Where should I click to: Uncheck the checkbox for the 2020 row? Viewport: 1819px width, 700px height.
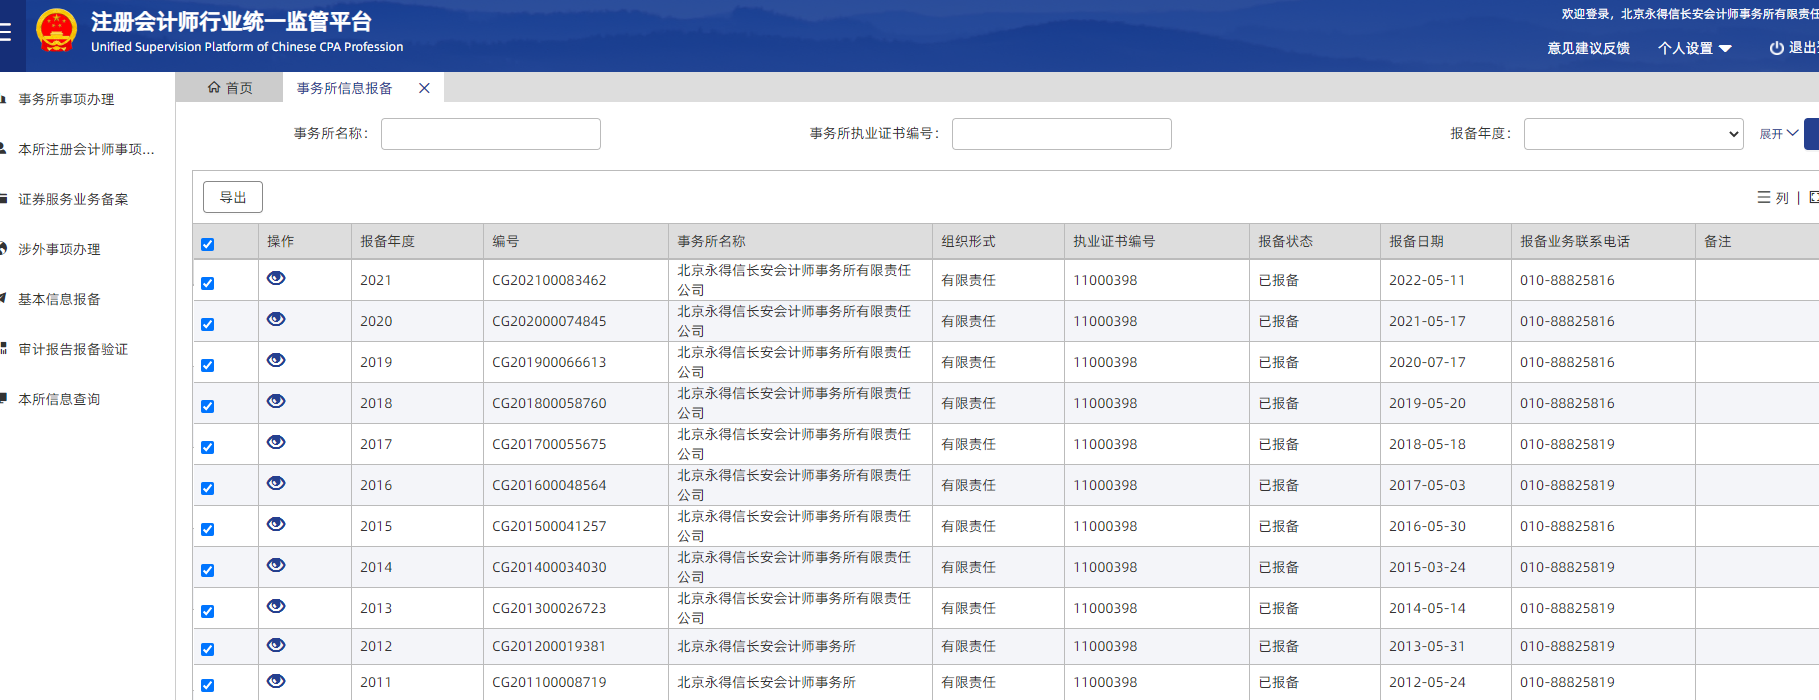[207, 324]
